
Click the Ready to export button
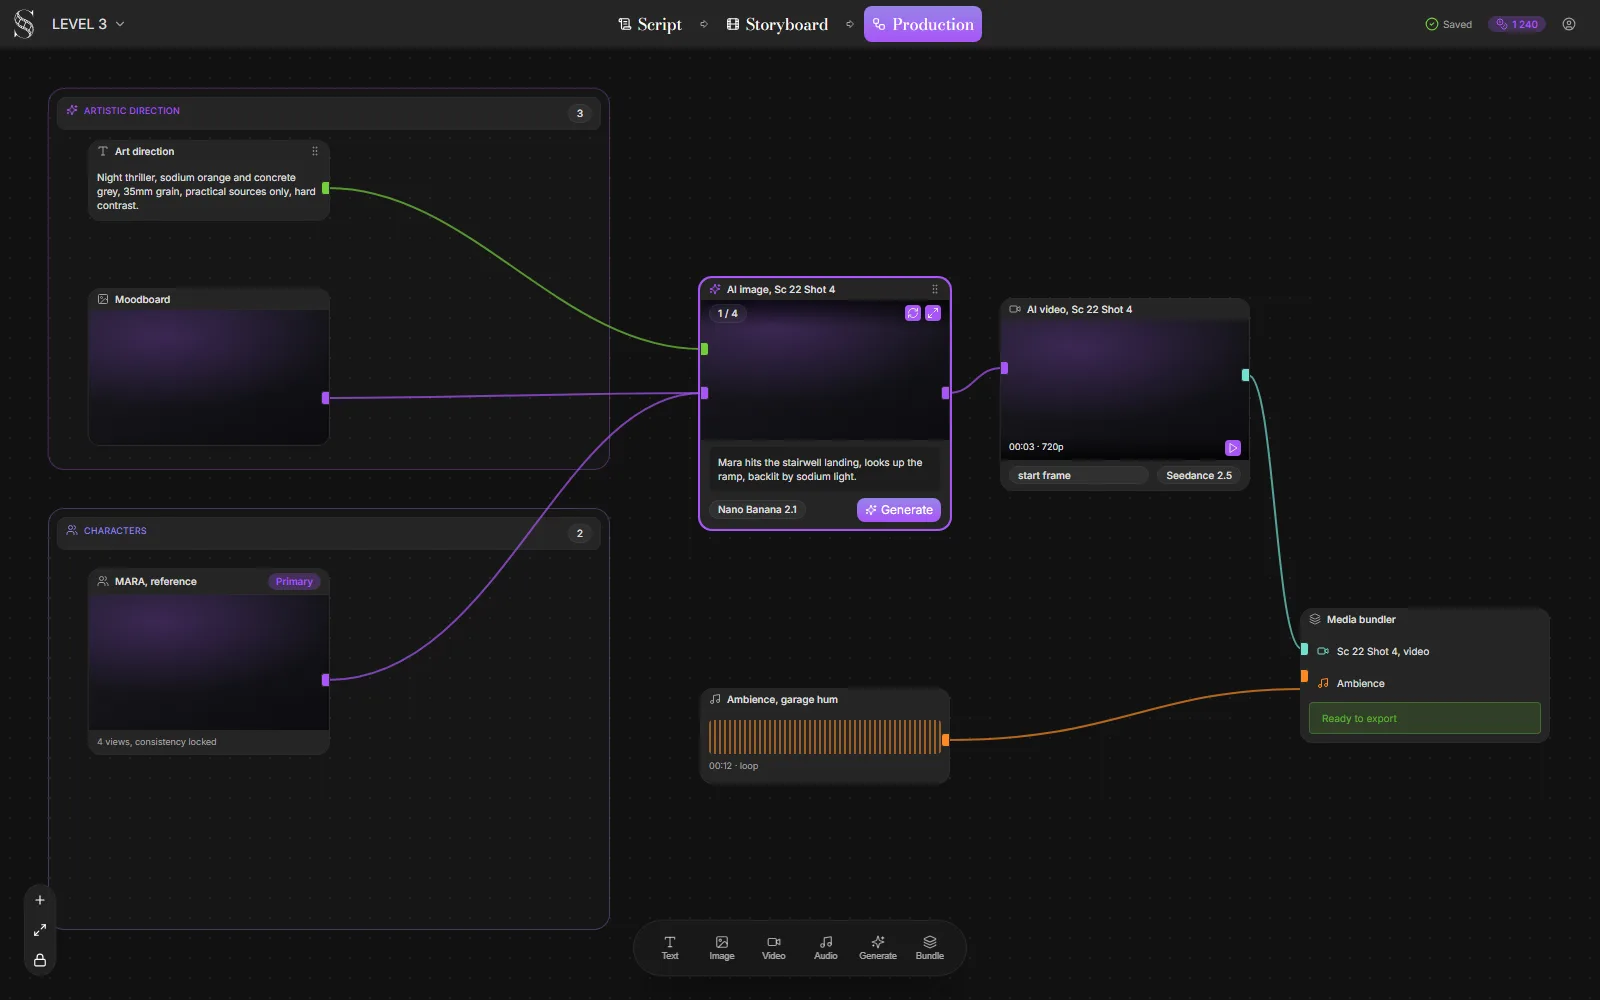[1425, 718]
